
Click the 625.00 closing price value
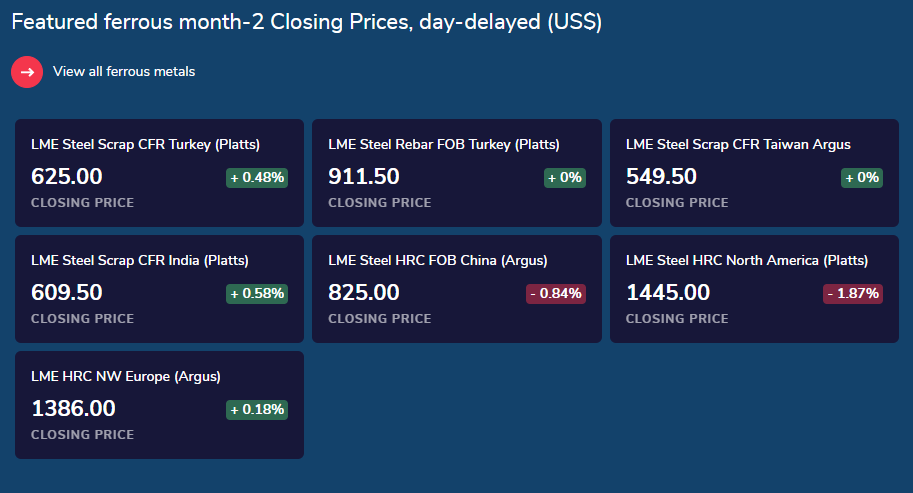point(67,176)
